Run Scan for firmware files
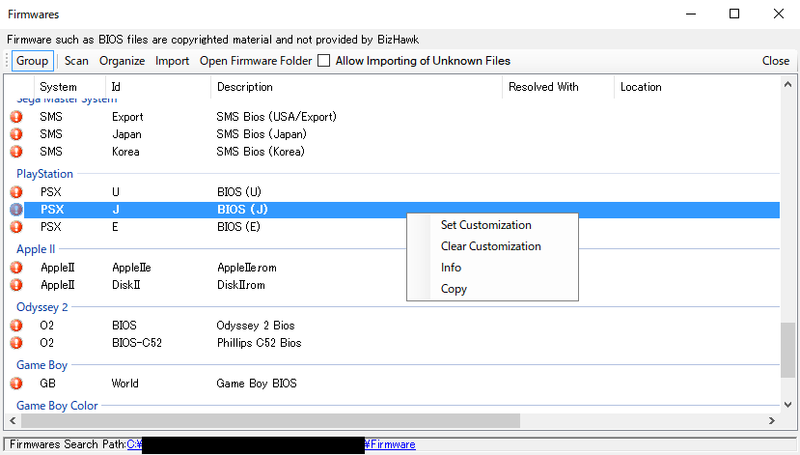800x455 pixels. tap(77, 61)
